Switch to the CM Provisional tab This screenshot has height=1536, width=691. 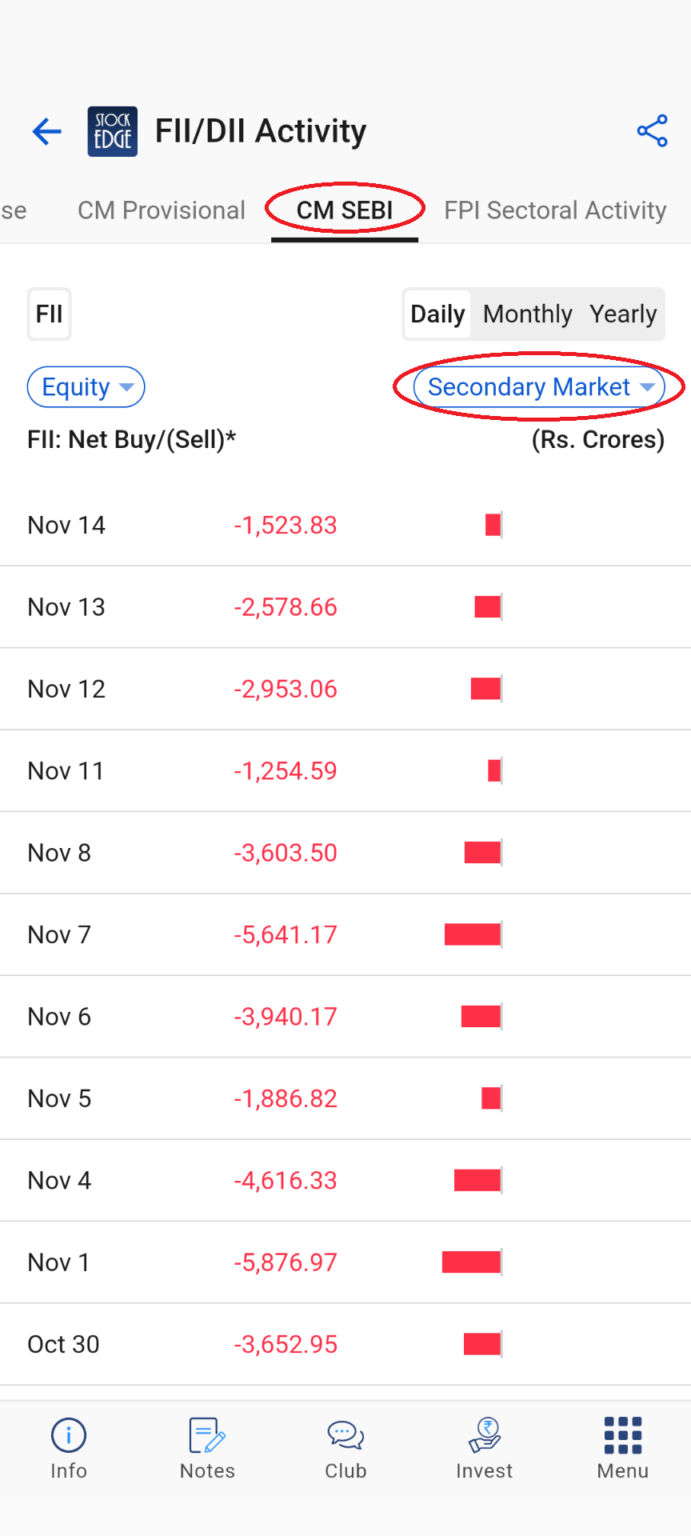tap(161, 211)
